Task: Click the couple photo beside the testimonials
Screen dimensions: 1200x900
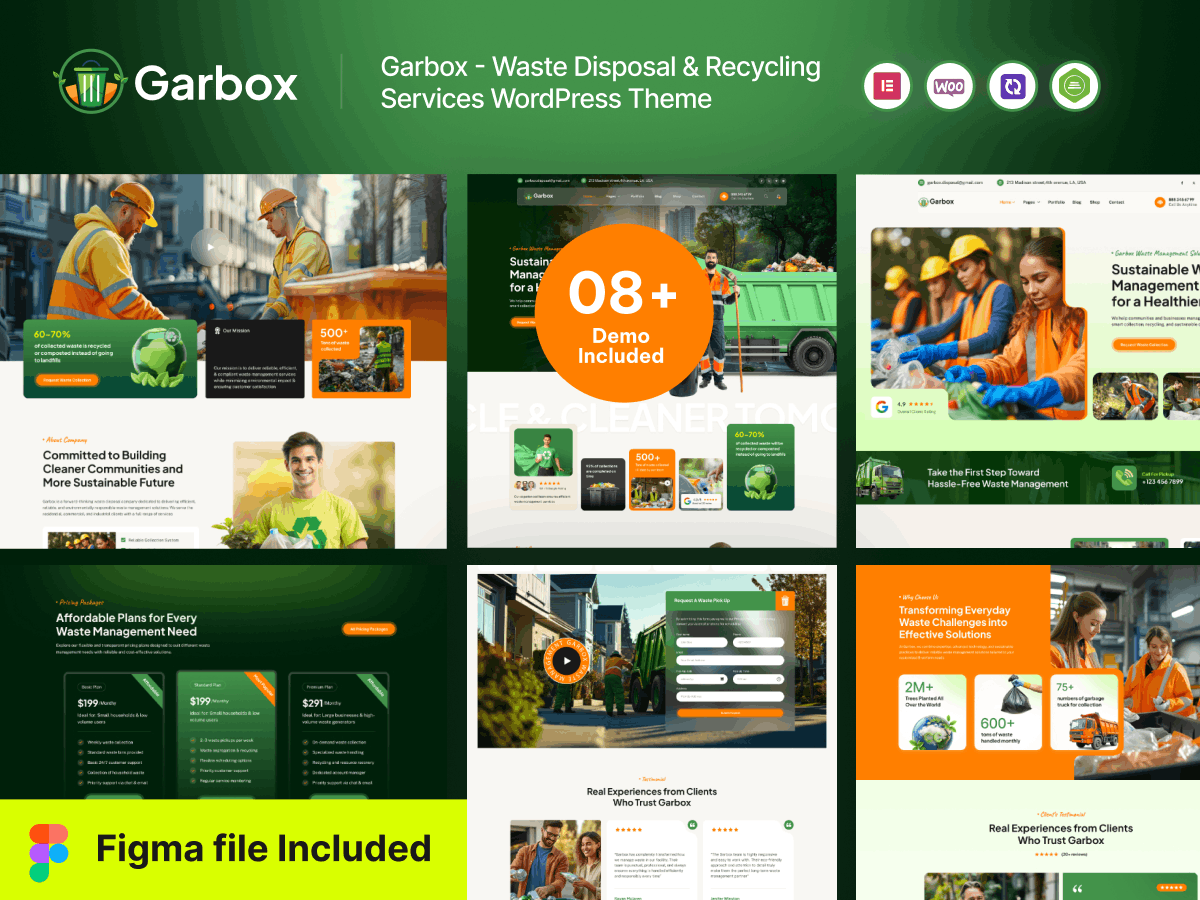Action: 555,860
